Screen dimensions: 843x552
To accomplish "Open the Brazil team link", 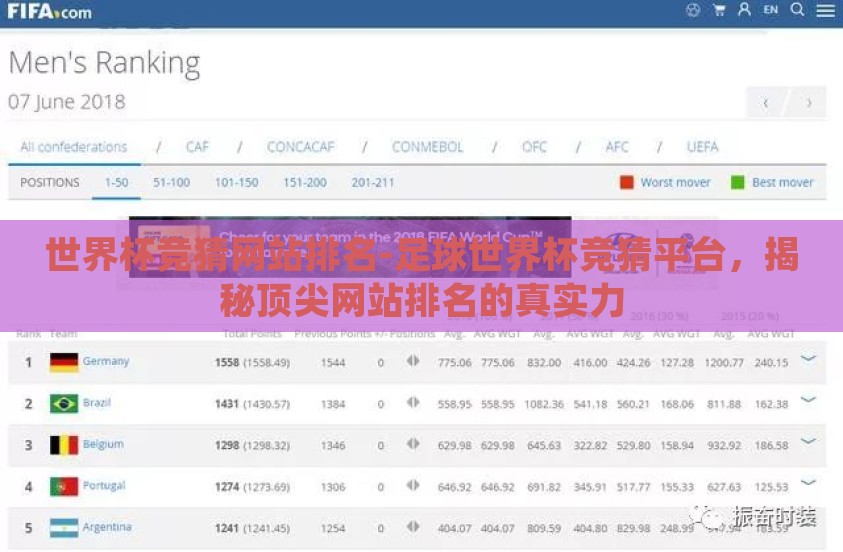I will 97,403.
